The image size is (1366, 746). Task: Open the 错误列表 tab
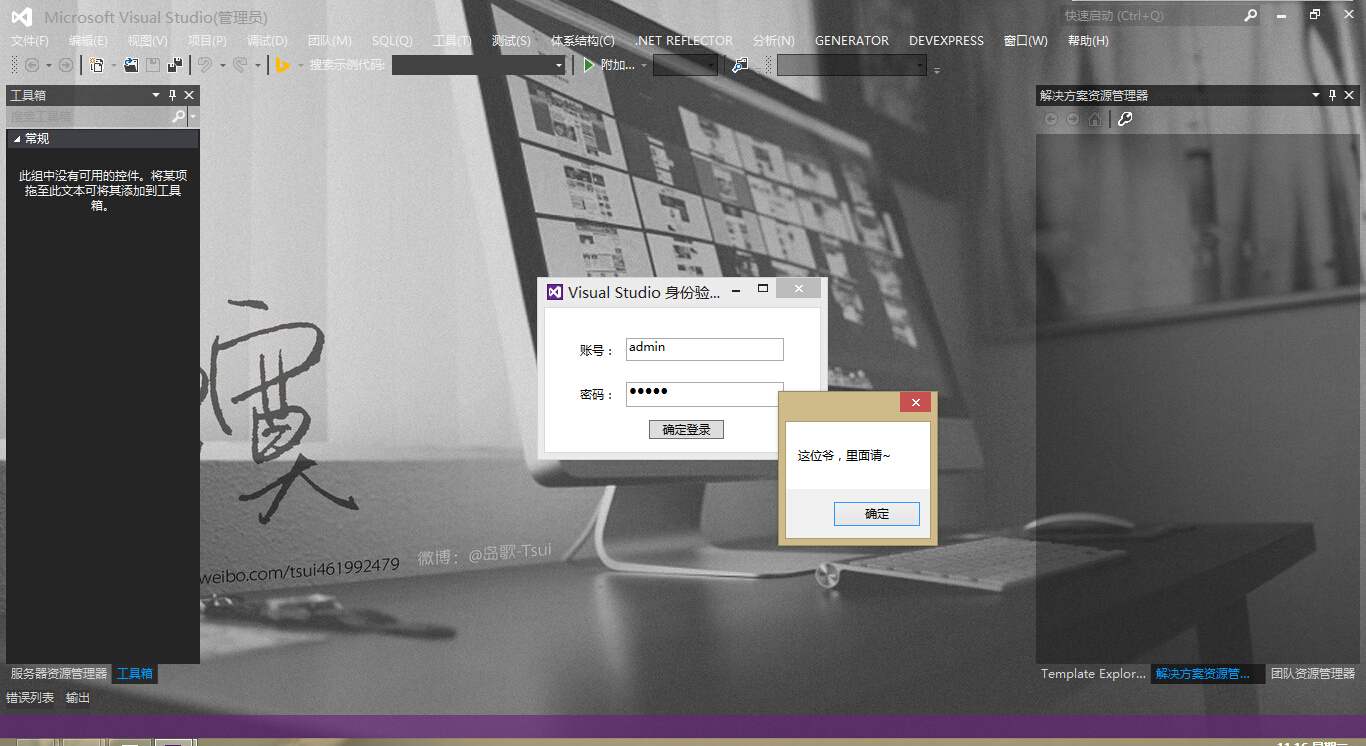[30, 698]
